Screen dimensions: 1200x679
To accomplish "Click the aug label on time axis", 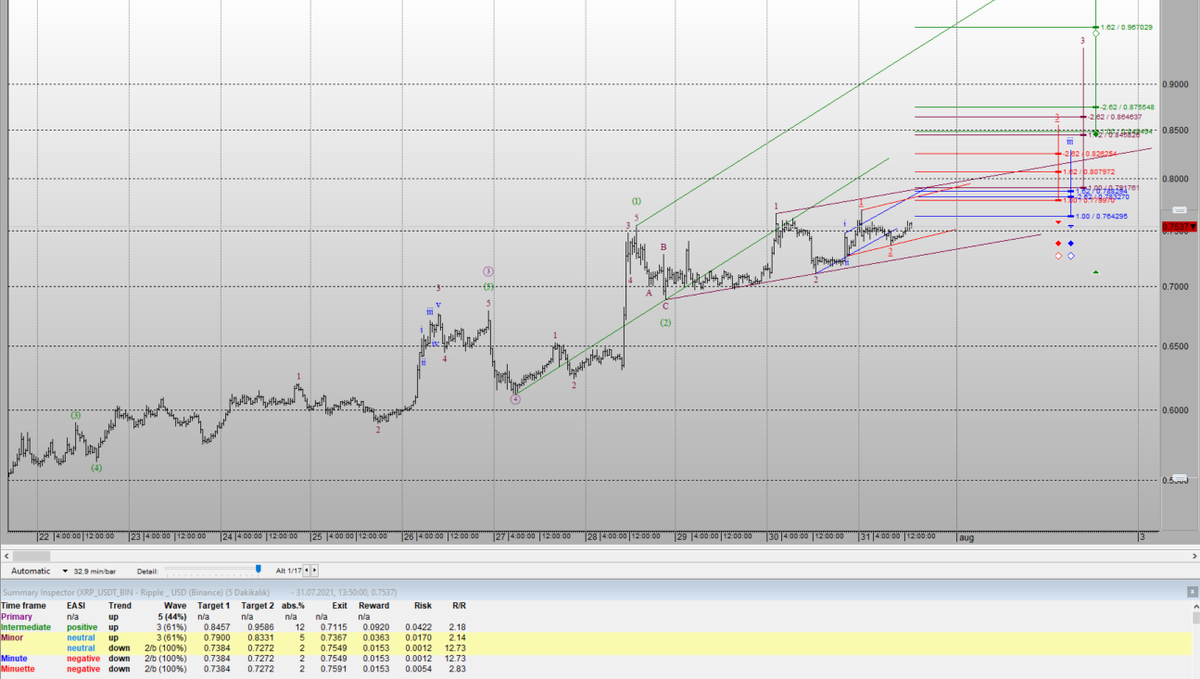I will (966, 537).
